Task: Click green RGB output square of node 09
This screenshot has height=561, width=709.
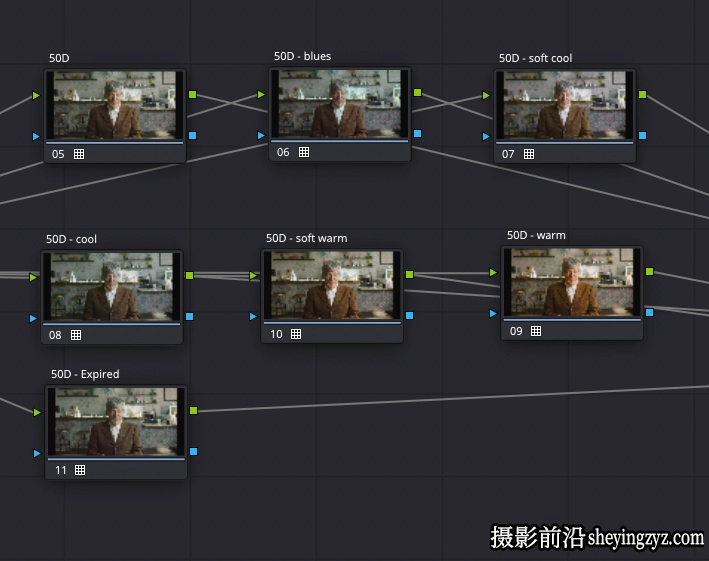Action: point(649,271)
